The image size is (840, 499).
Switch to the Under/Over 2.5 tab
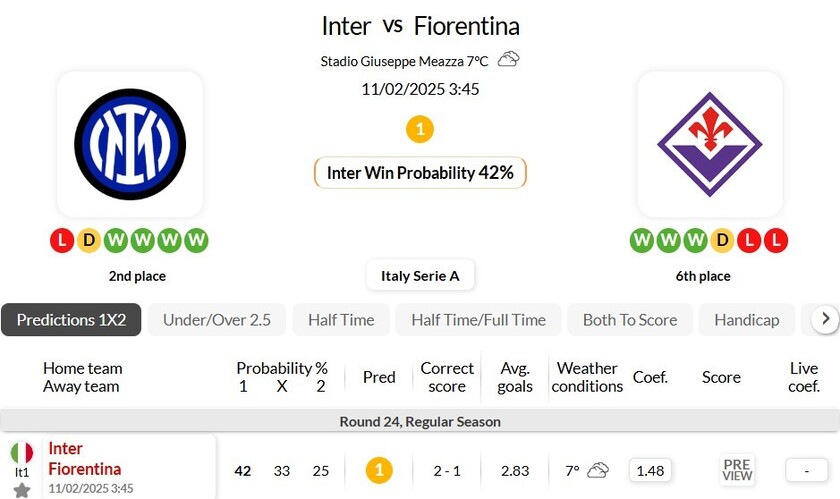217,320
